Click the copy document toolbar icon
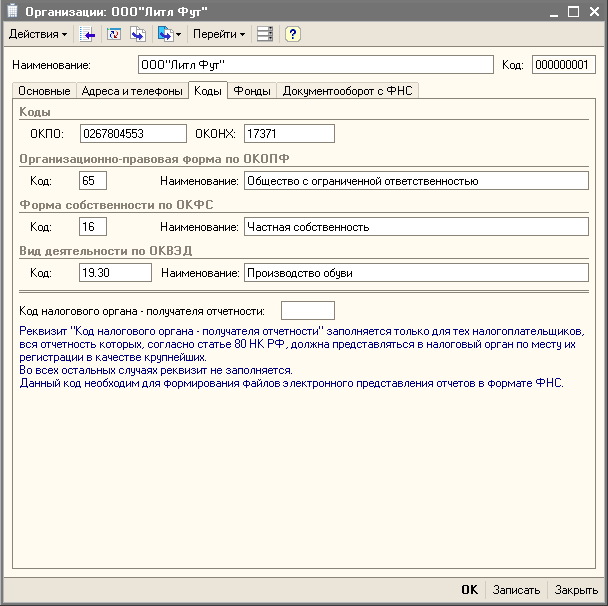Image resolution: width=608 pixels, height=606 pixels. (137, 34)
